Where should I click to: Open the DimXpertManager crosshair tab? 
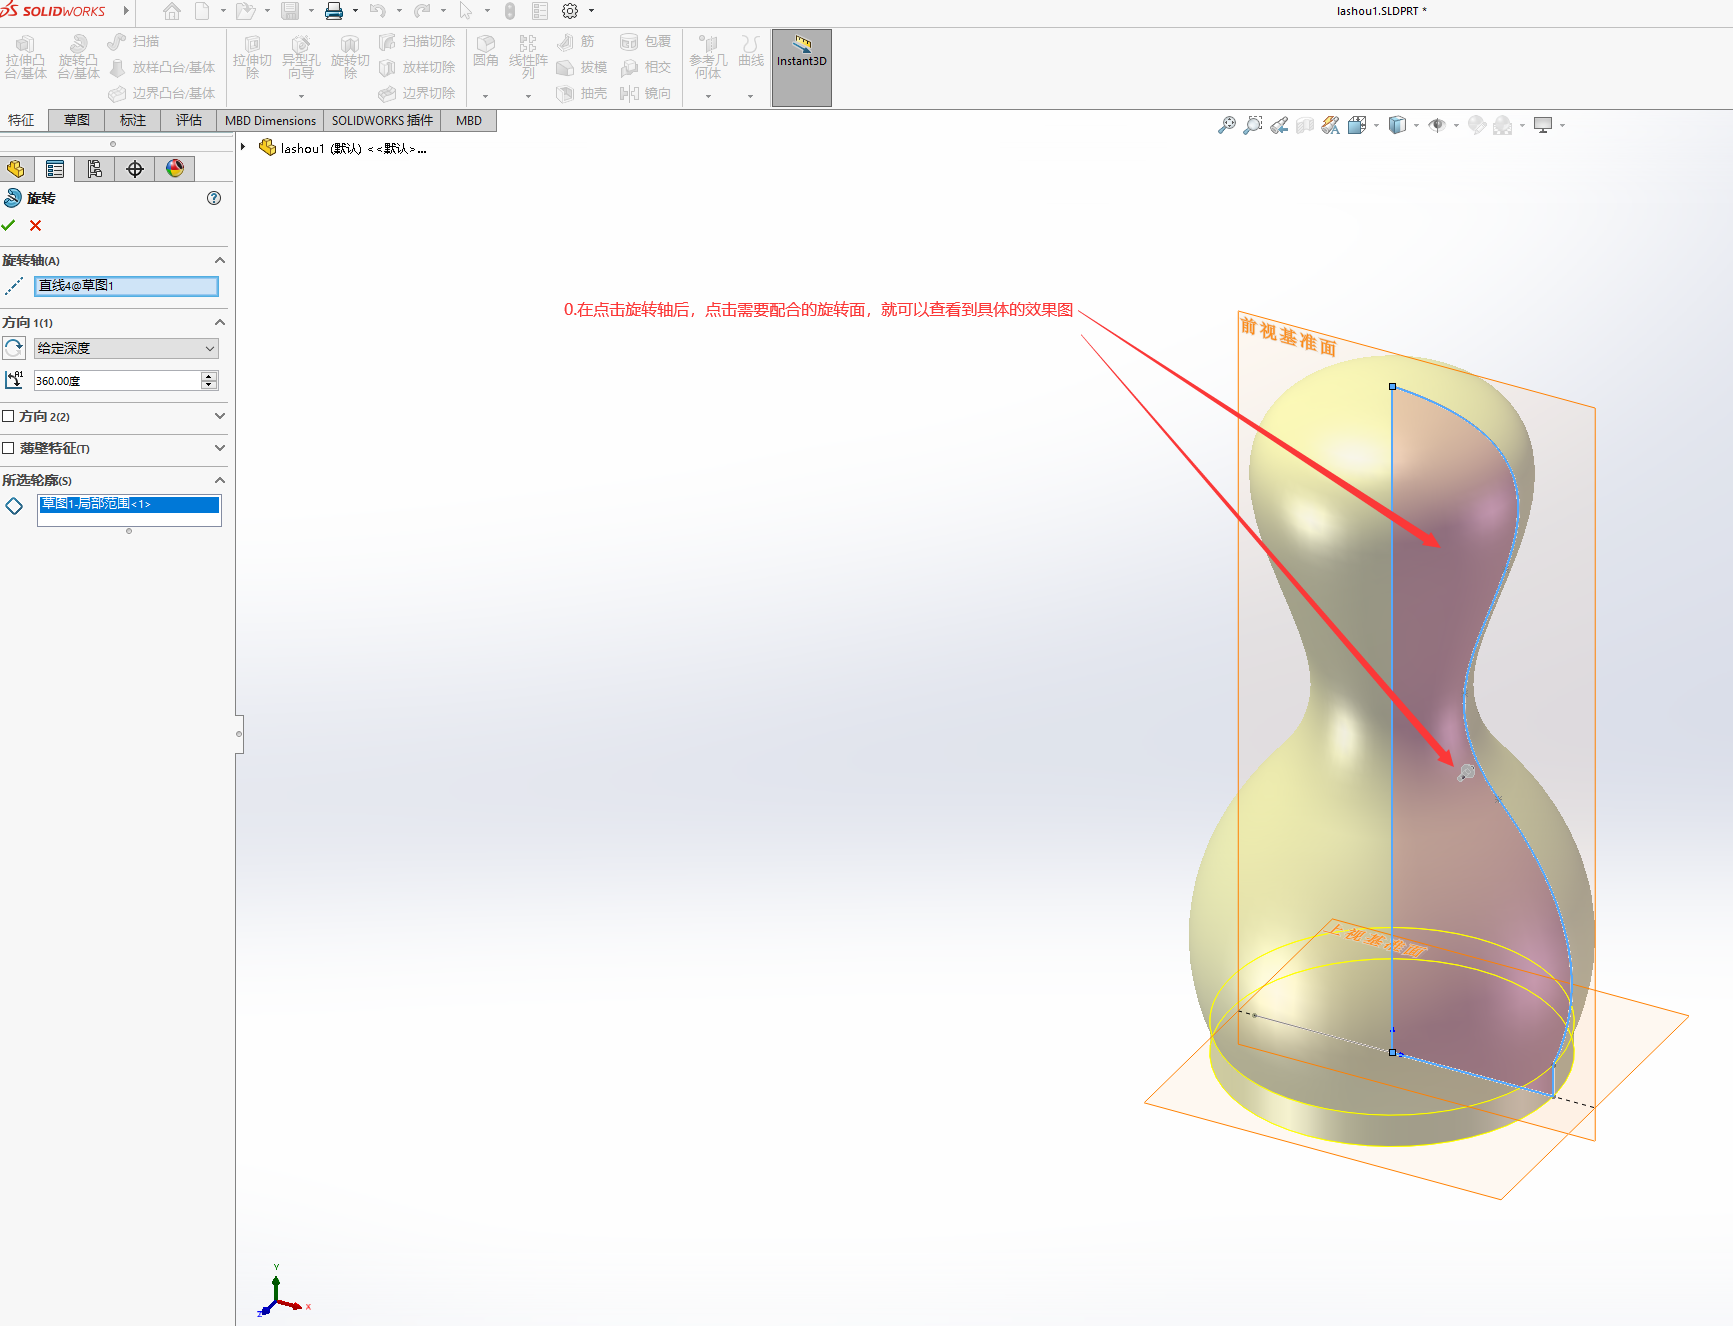[x=135, y=169]
